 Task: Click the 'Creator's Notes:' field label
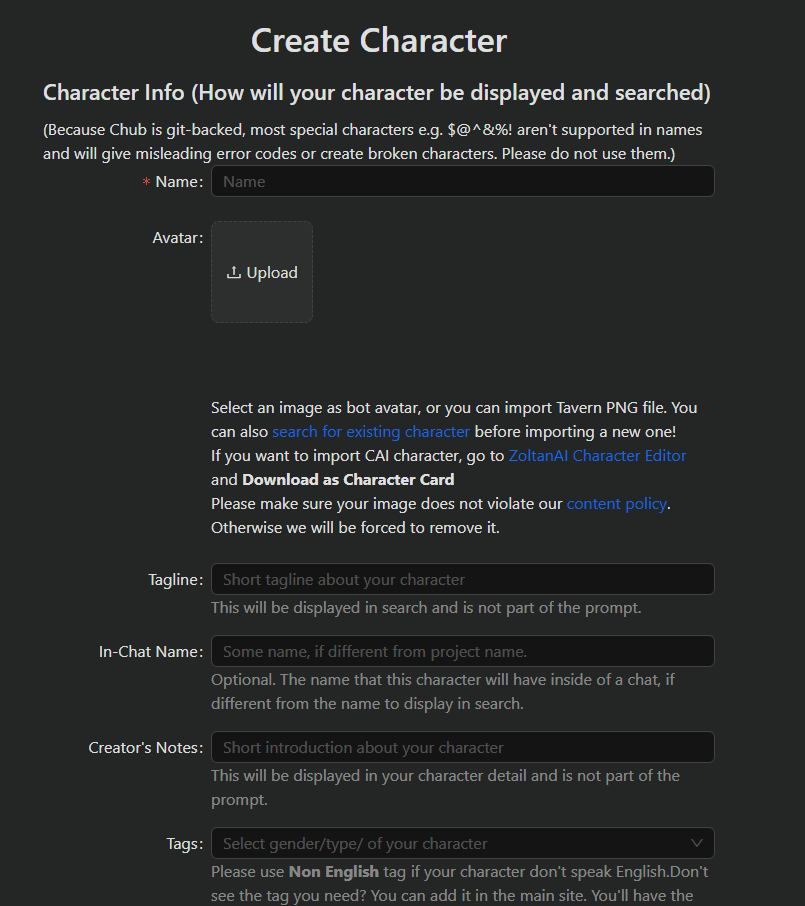click(x=146, y=748)
